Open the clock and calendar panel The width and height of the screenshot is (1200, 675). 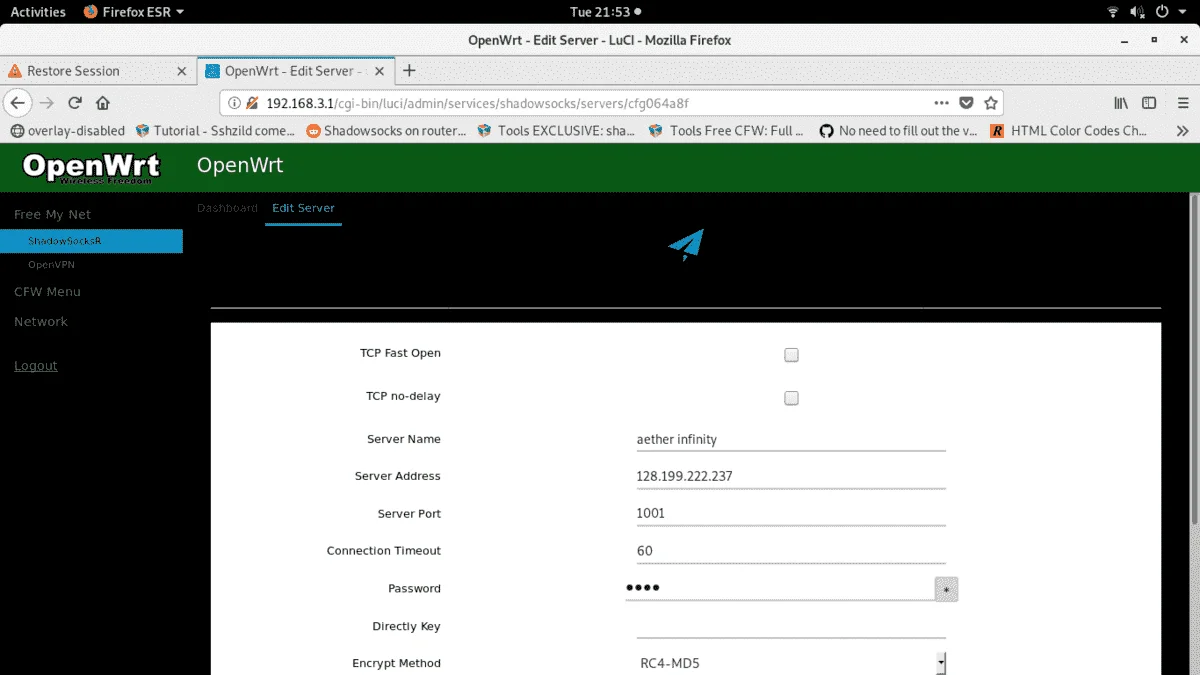tap(605, 12)
